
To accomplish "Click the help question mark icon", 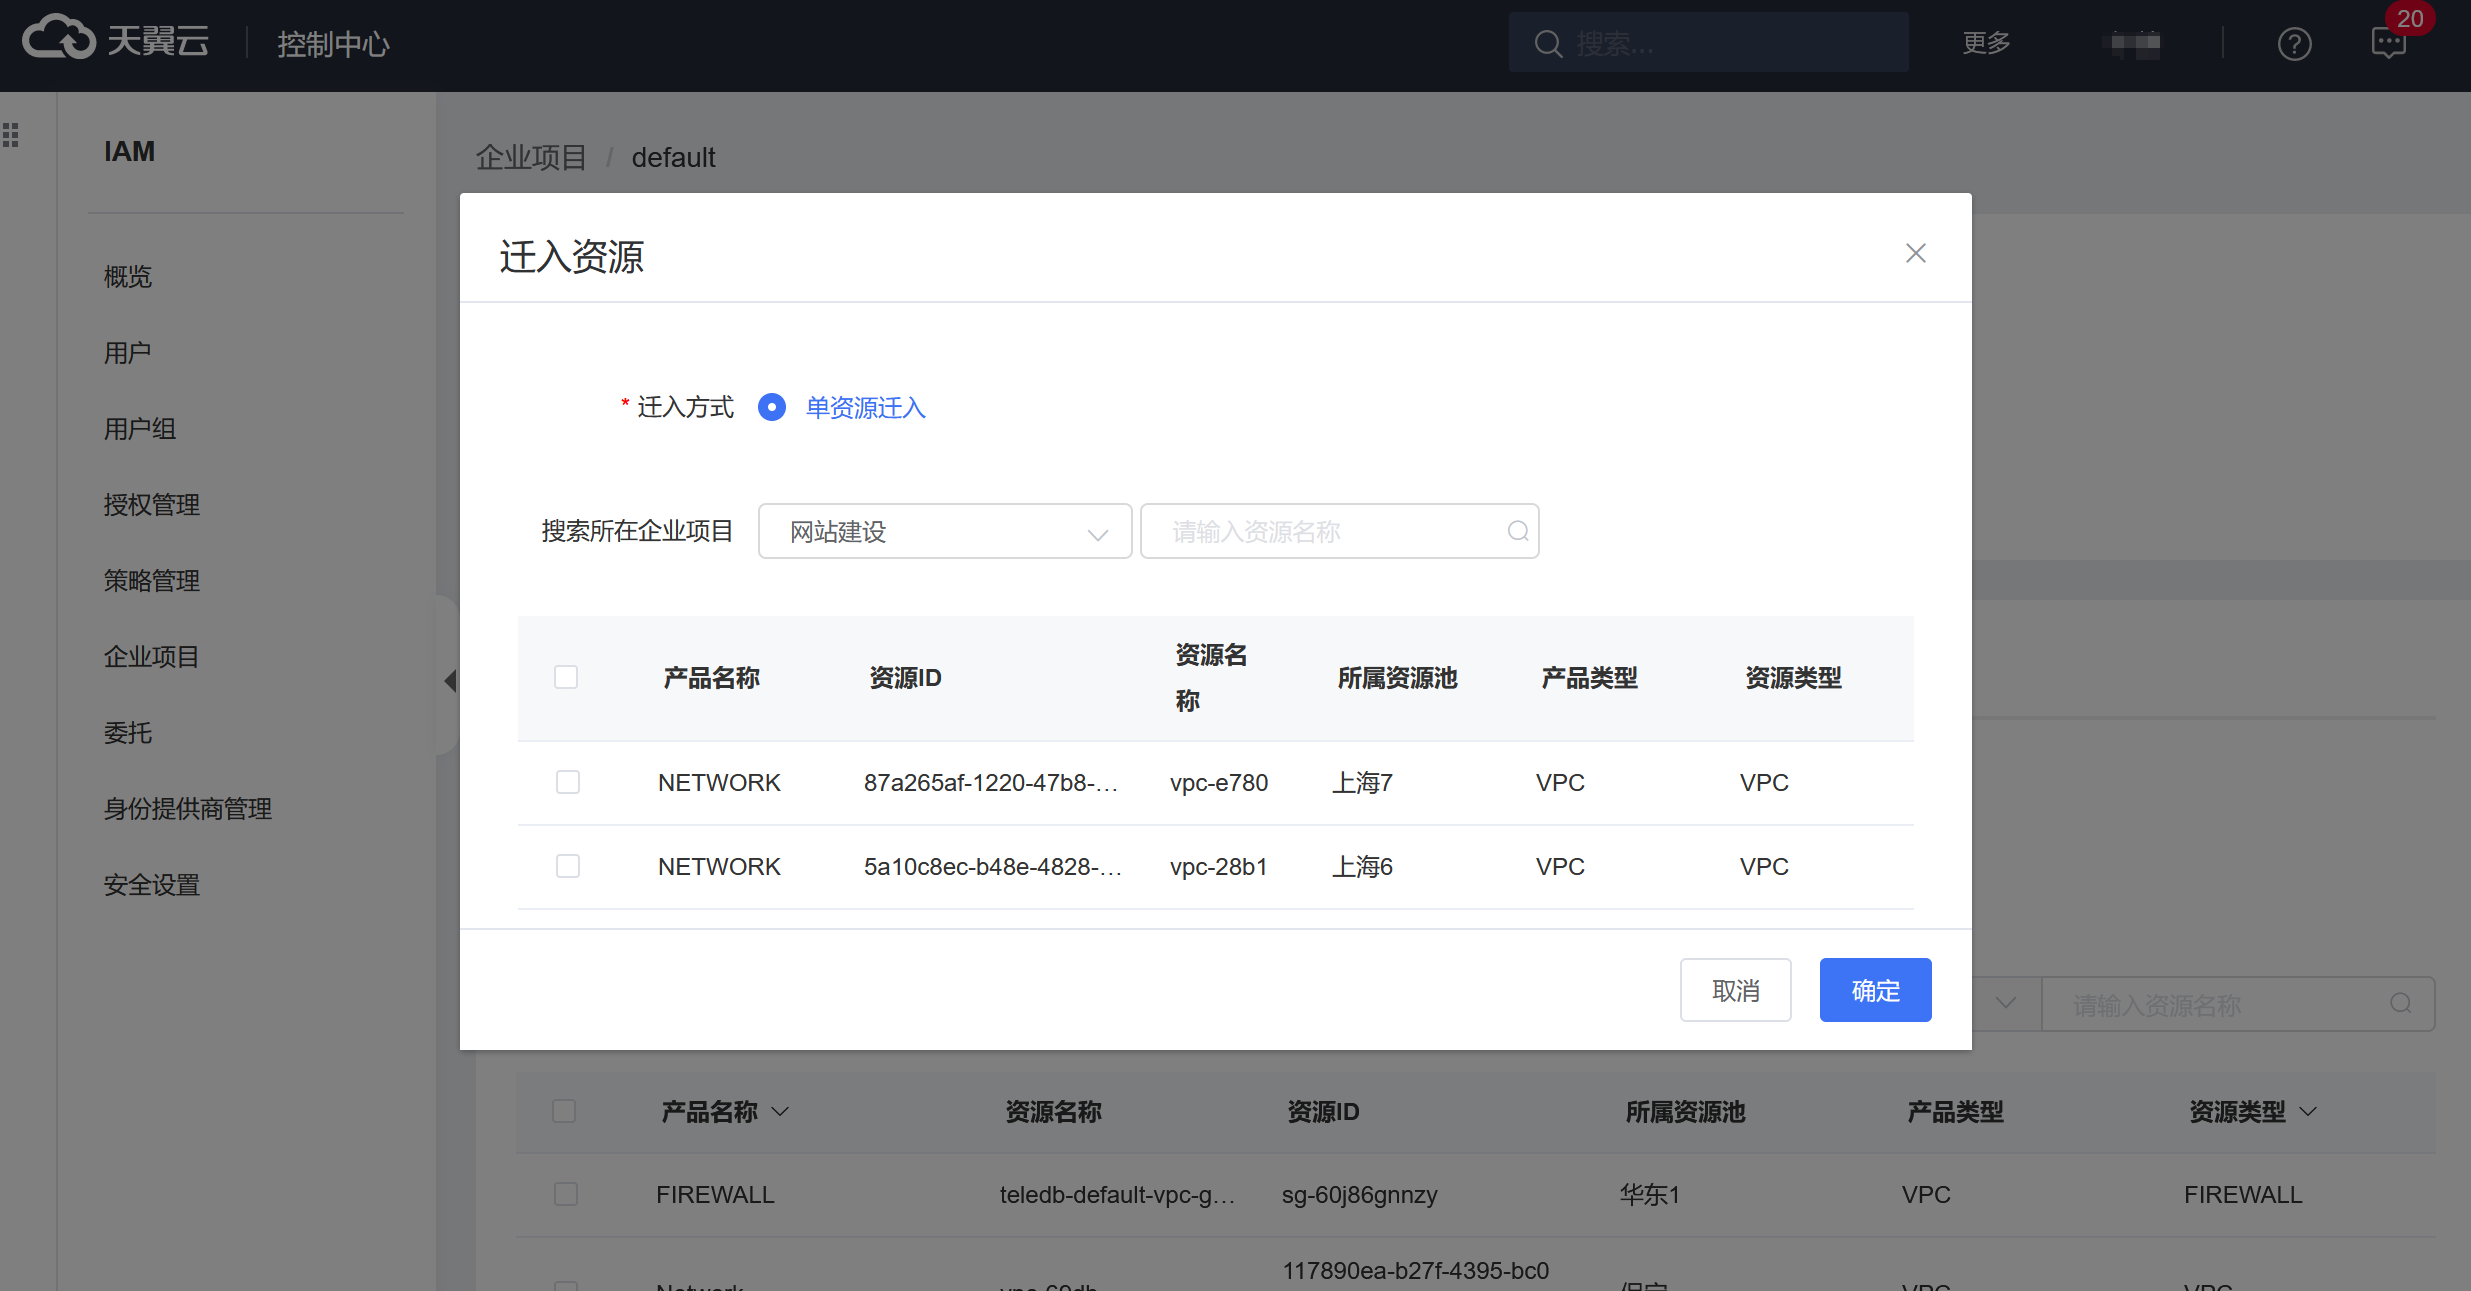I will 2294,44.
